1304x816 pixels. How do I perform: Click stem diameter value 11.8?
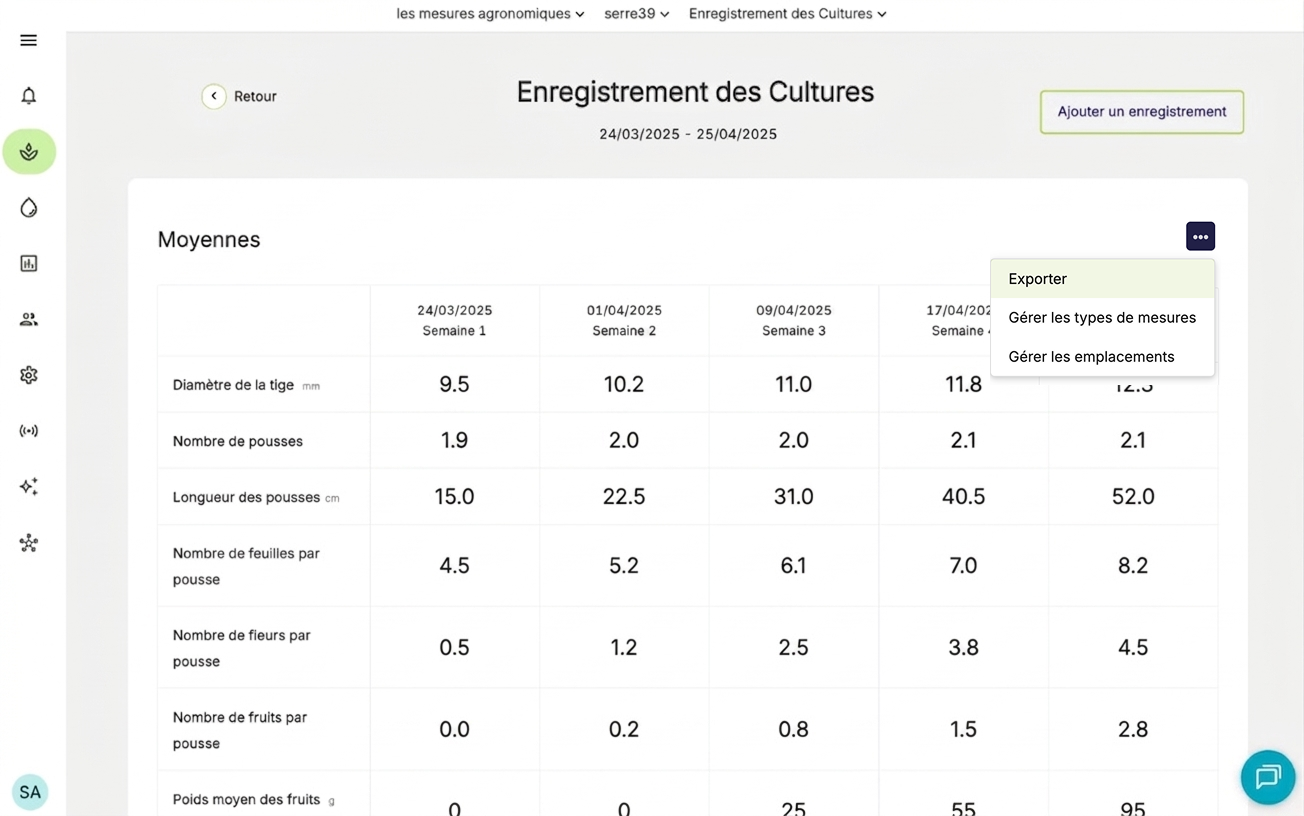click(x=963, y=385)
